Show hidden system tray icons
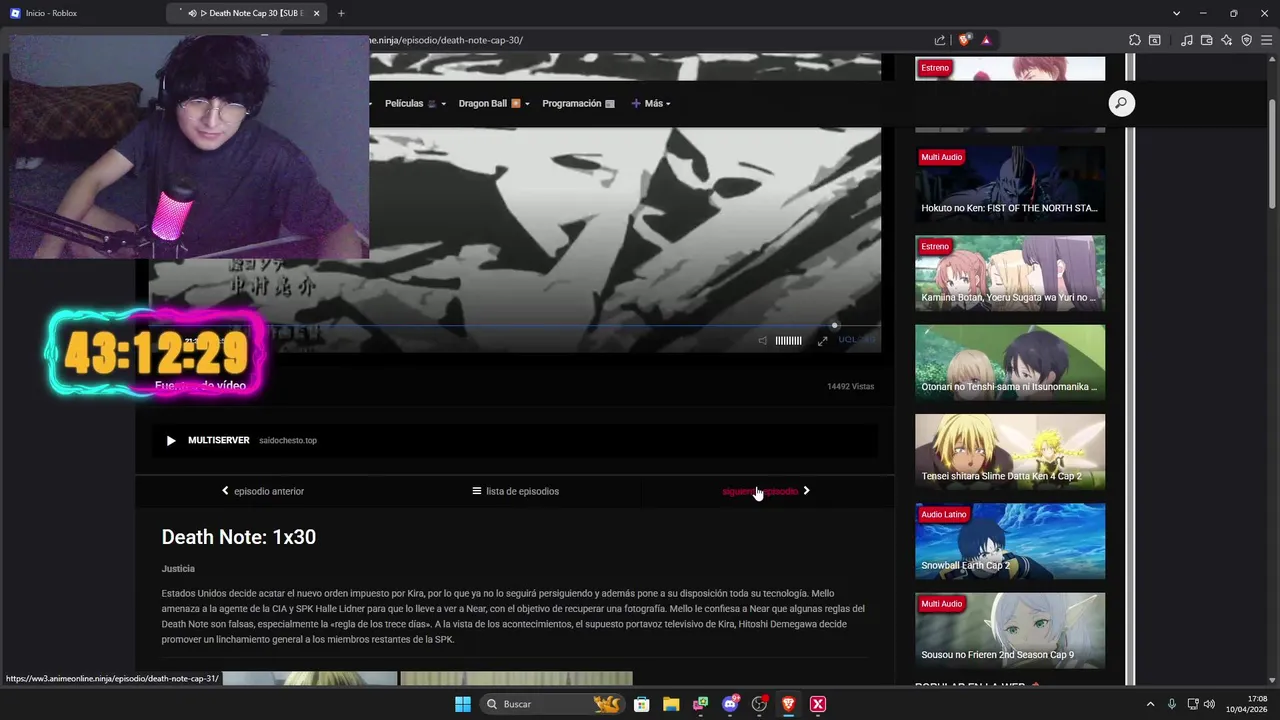Screen dimensions: 1280x720 1150,704
